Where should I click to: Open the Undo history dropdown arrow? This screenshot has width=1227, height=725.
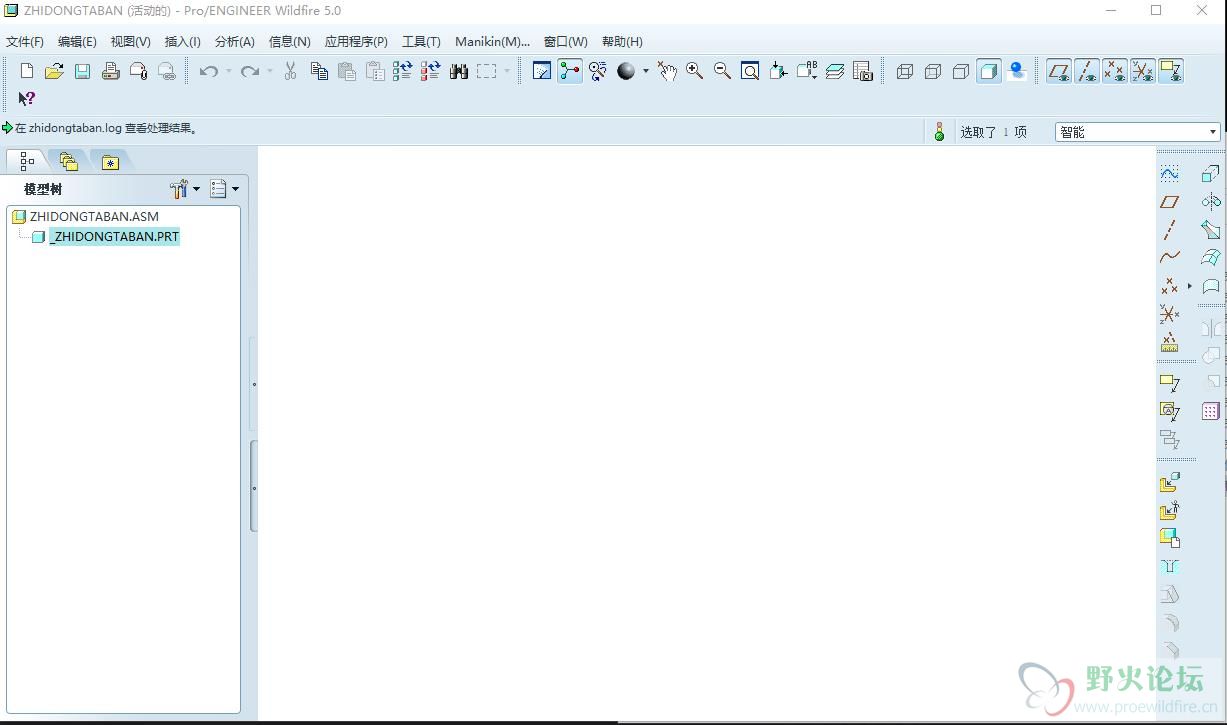click(228, 71)
